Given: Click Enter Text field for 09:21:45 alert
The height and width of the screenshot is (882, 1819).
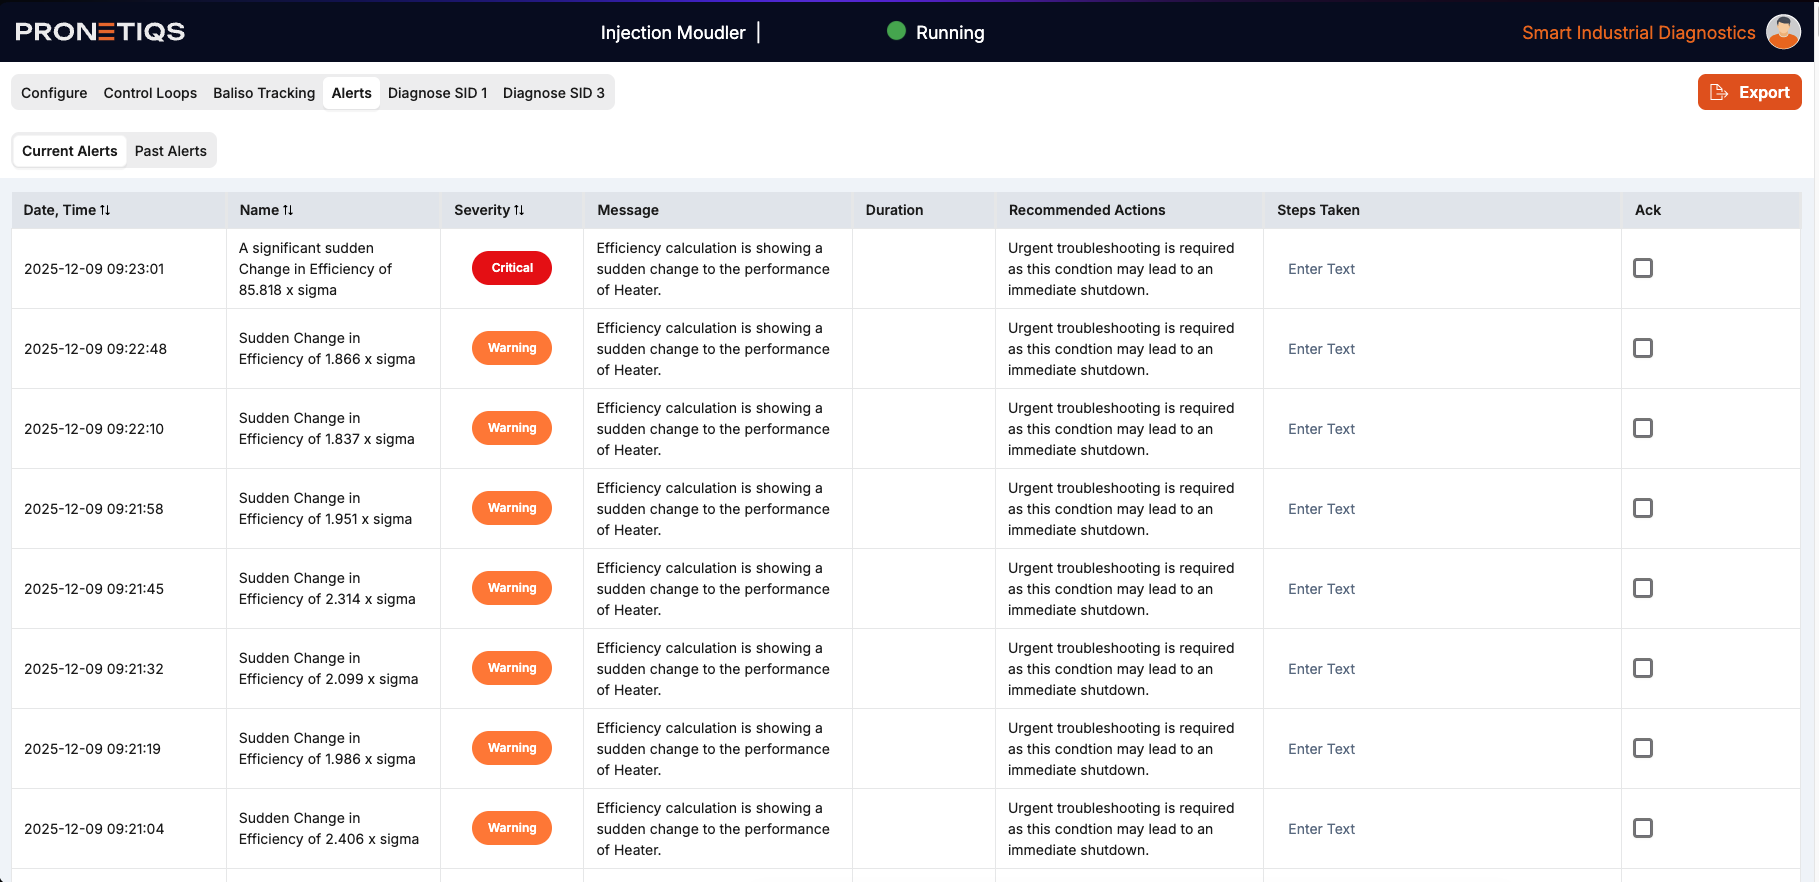Looking at the screenshot, I should click(1321, 589).
